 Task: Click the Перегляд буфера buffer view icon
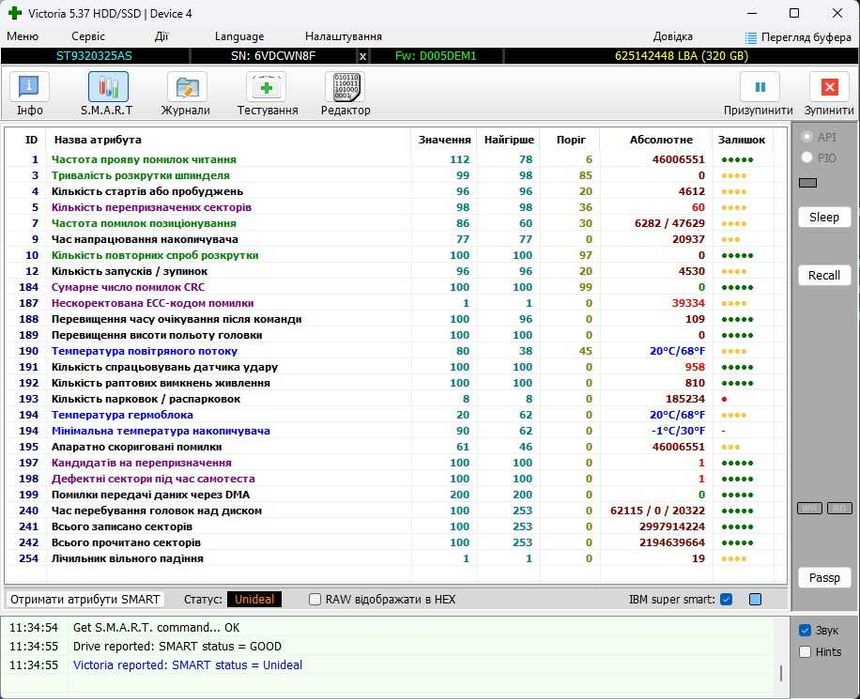tap(750, 37)
